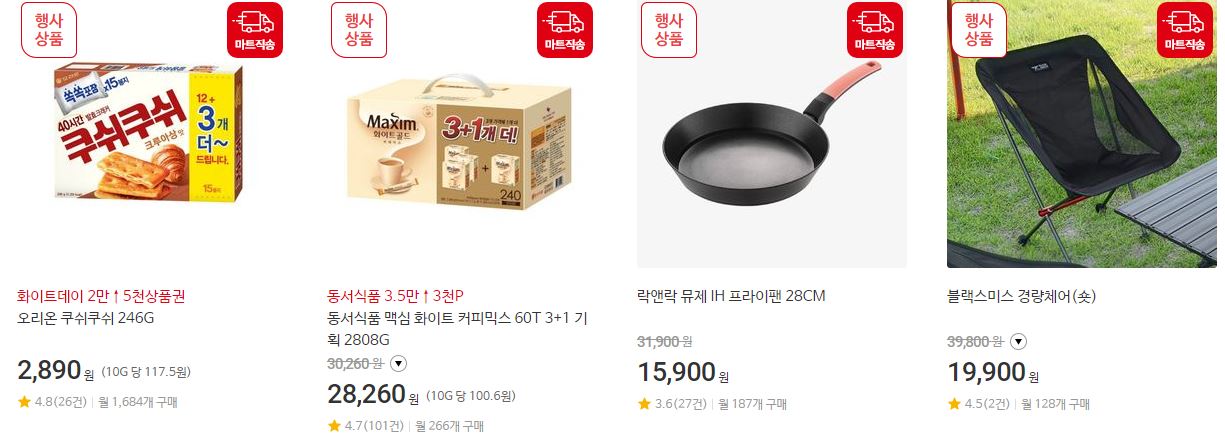This screenshot has width=1225, height=437.
Task: Click the 마트직송 truck icon on the frying pan
Action: coord(875,30)
